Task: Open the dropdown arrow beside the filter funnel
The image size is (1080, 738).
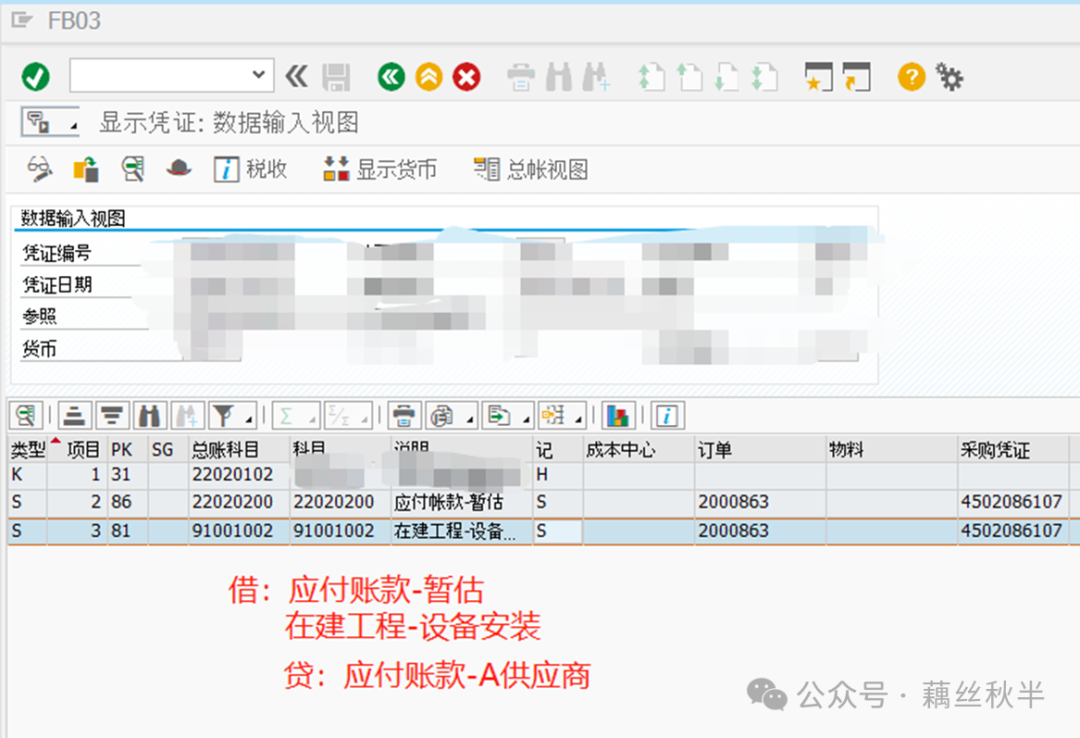Action: pyautogui.click(x=249, y=419)
